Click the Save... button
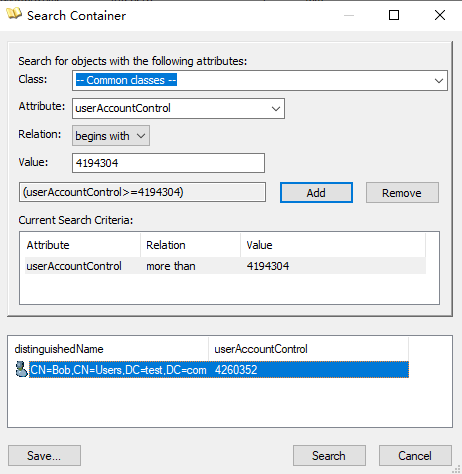The height and width of the screenshot is (474, 462). tap(44, 455)
